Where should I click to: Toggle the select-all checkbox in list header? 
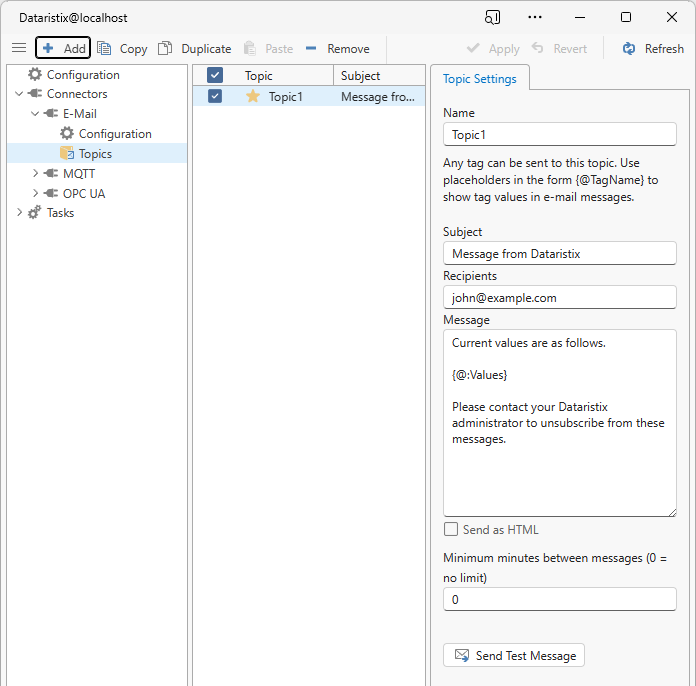[x=215, y=75]
